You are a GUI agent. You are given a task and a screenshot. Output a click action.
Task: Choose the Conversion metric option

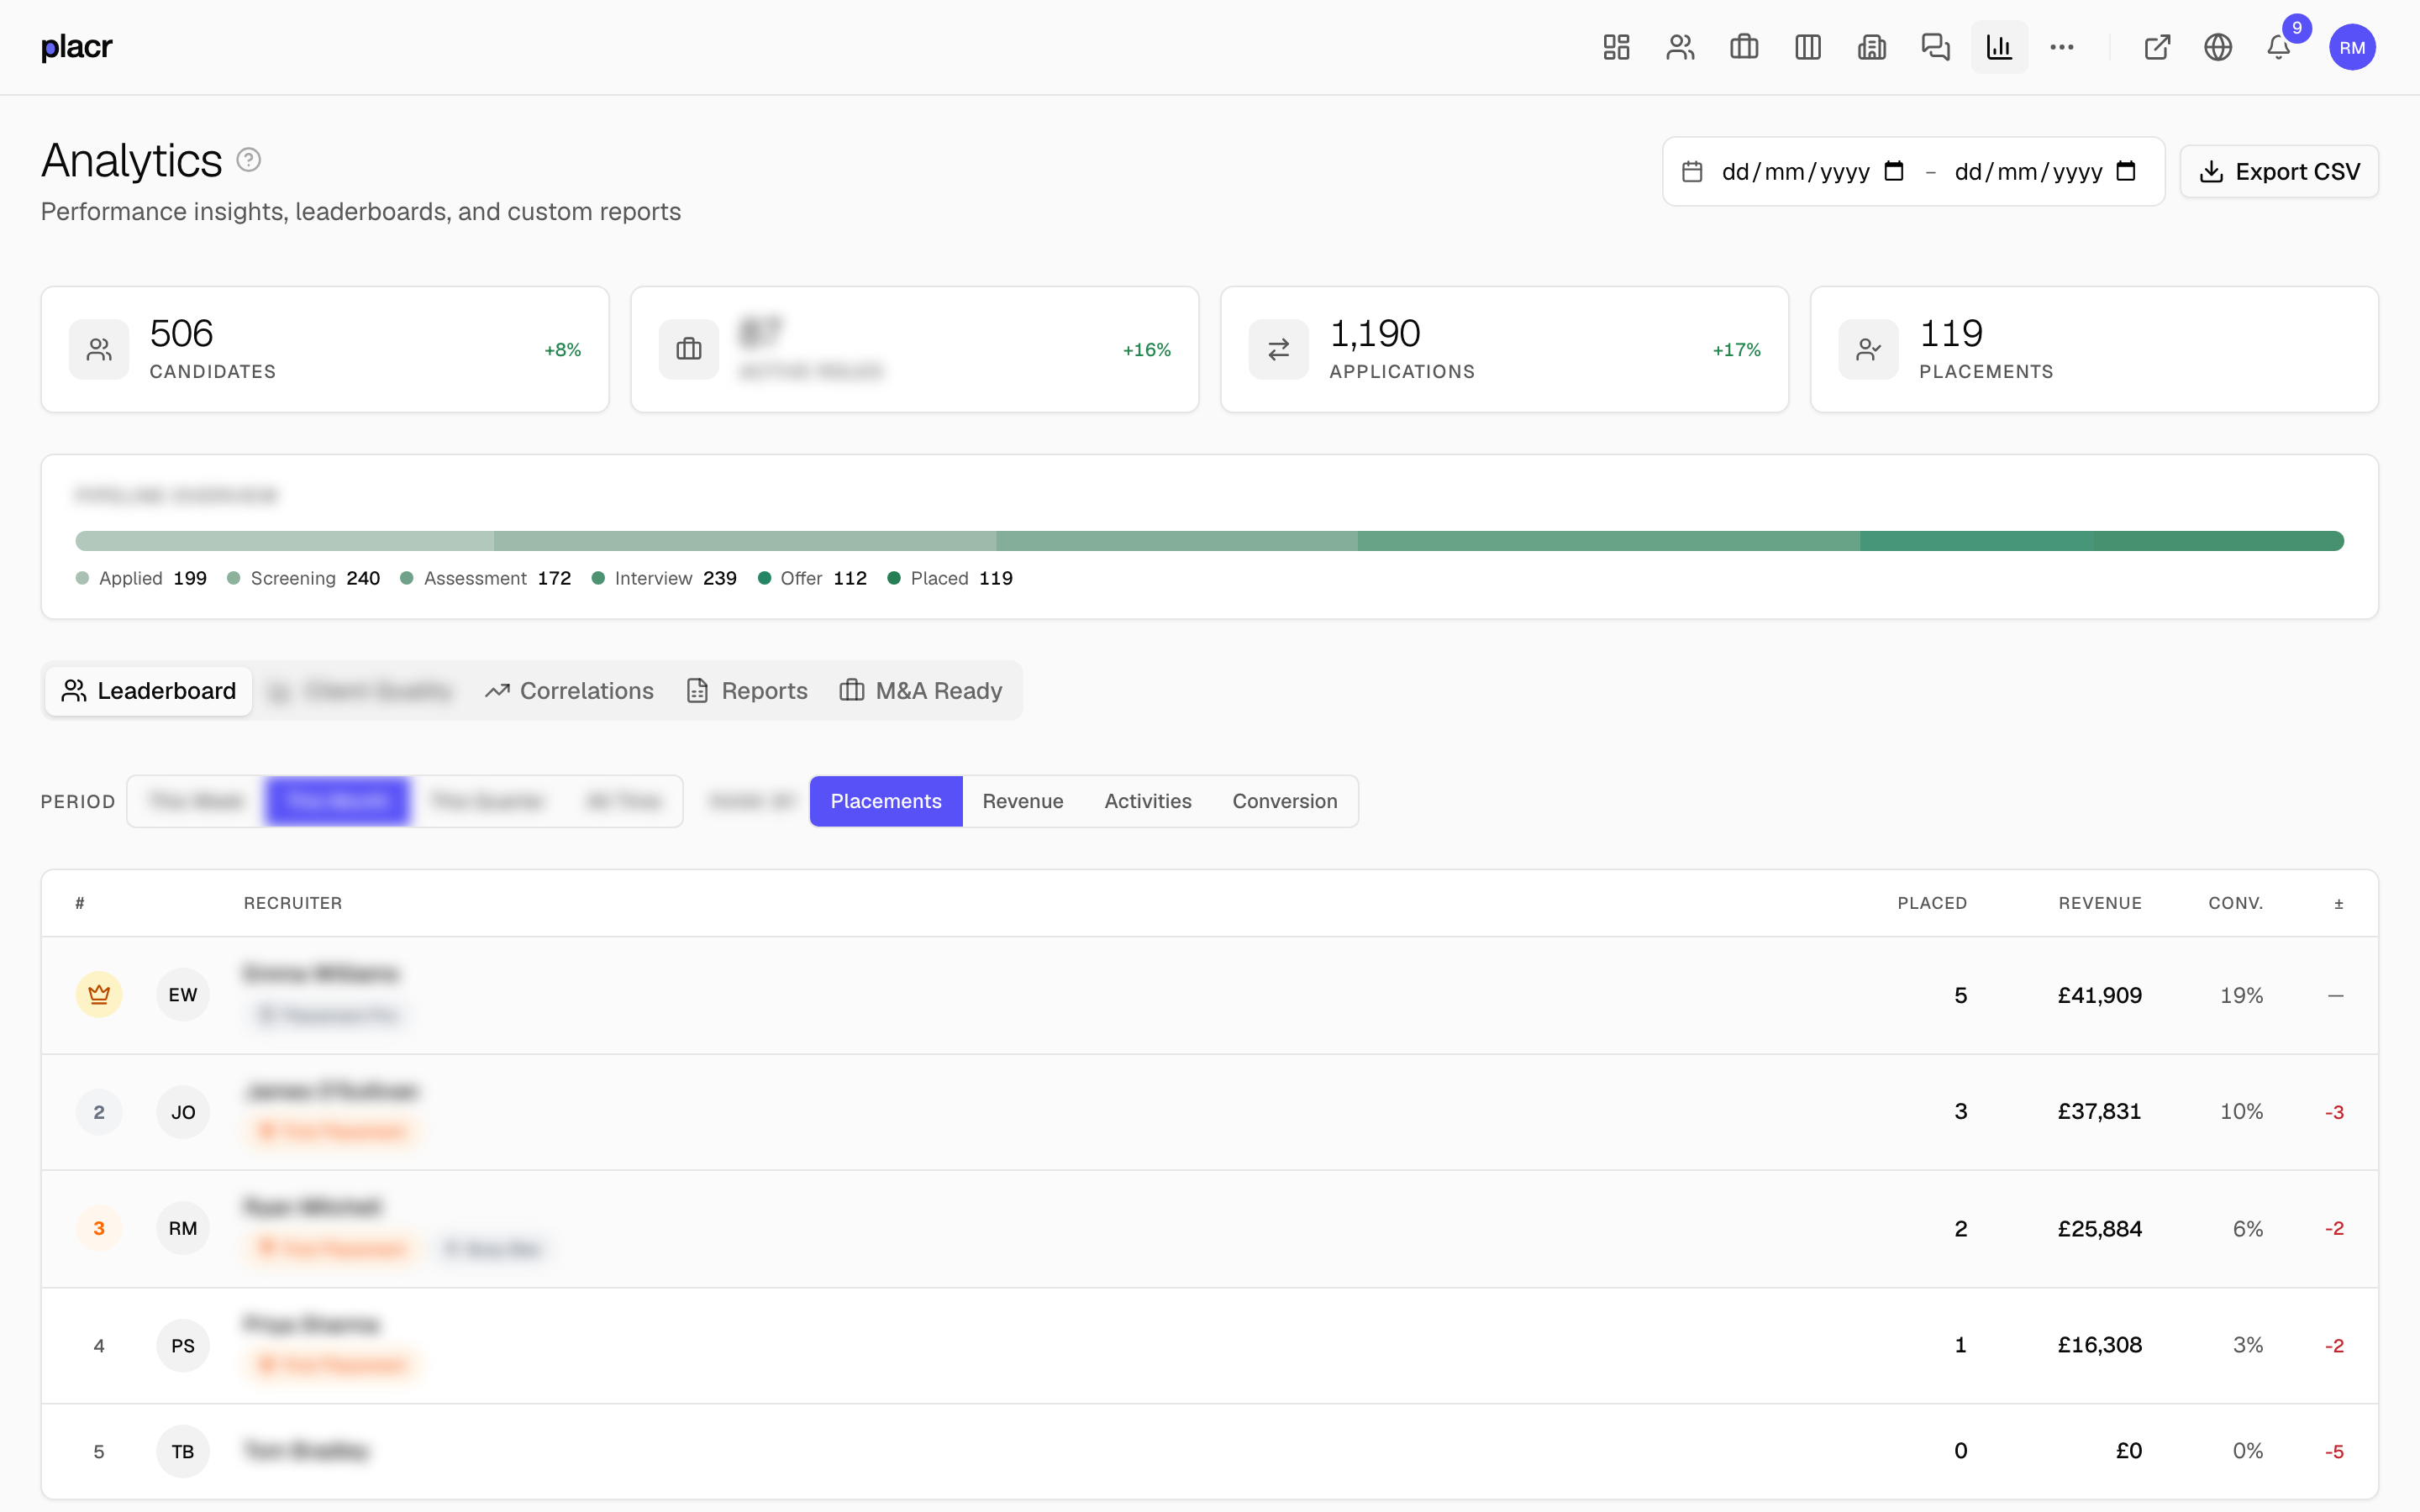pyautogui.click(x=1285, y=801)
